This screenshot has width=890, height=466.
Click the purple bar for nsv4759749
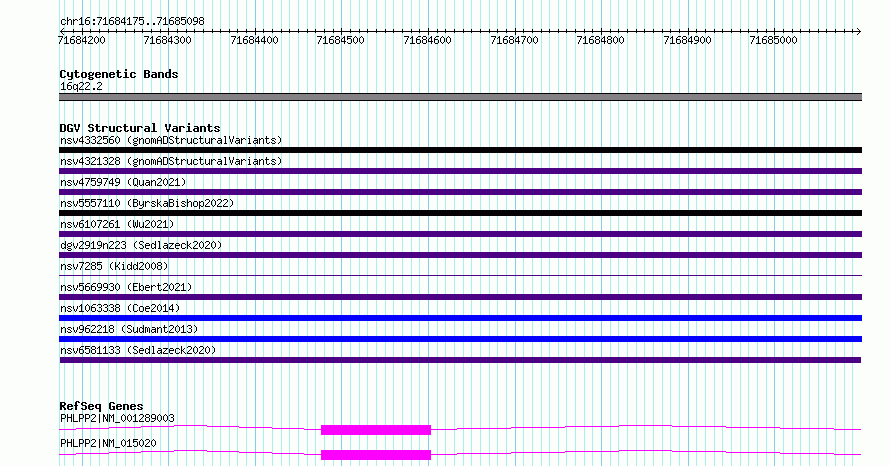(x=460, y=192)
